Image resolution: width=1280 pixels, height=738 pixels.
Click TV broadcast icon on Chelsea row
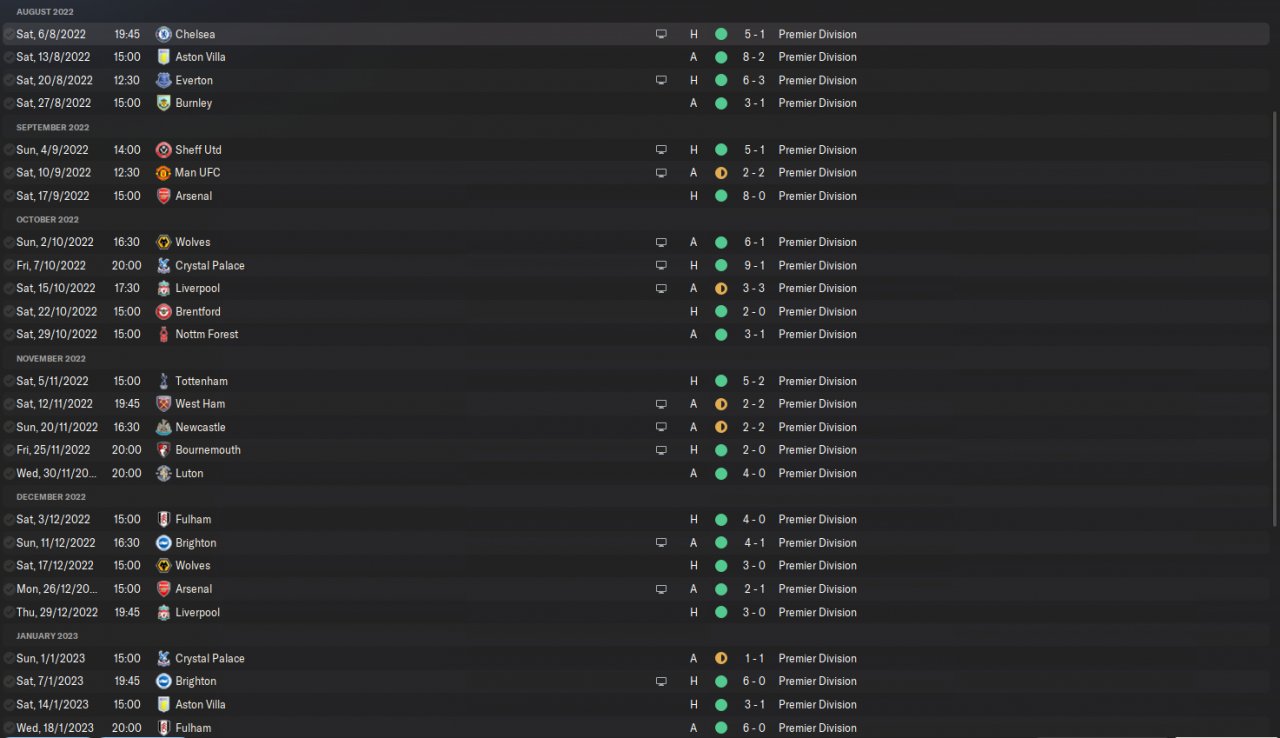click(661, 34)
